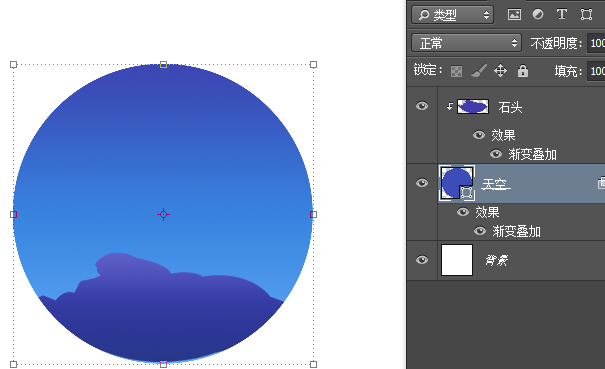Toggle 渐变叠加 visibility under 石头 layer

(496, 154)
